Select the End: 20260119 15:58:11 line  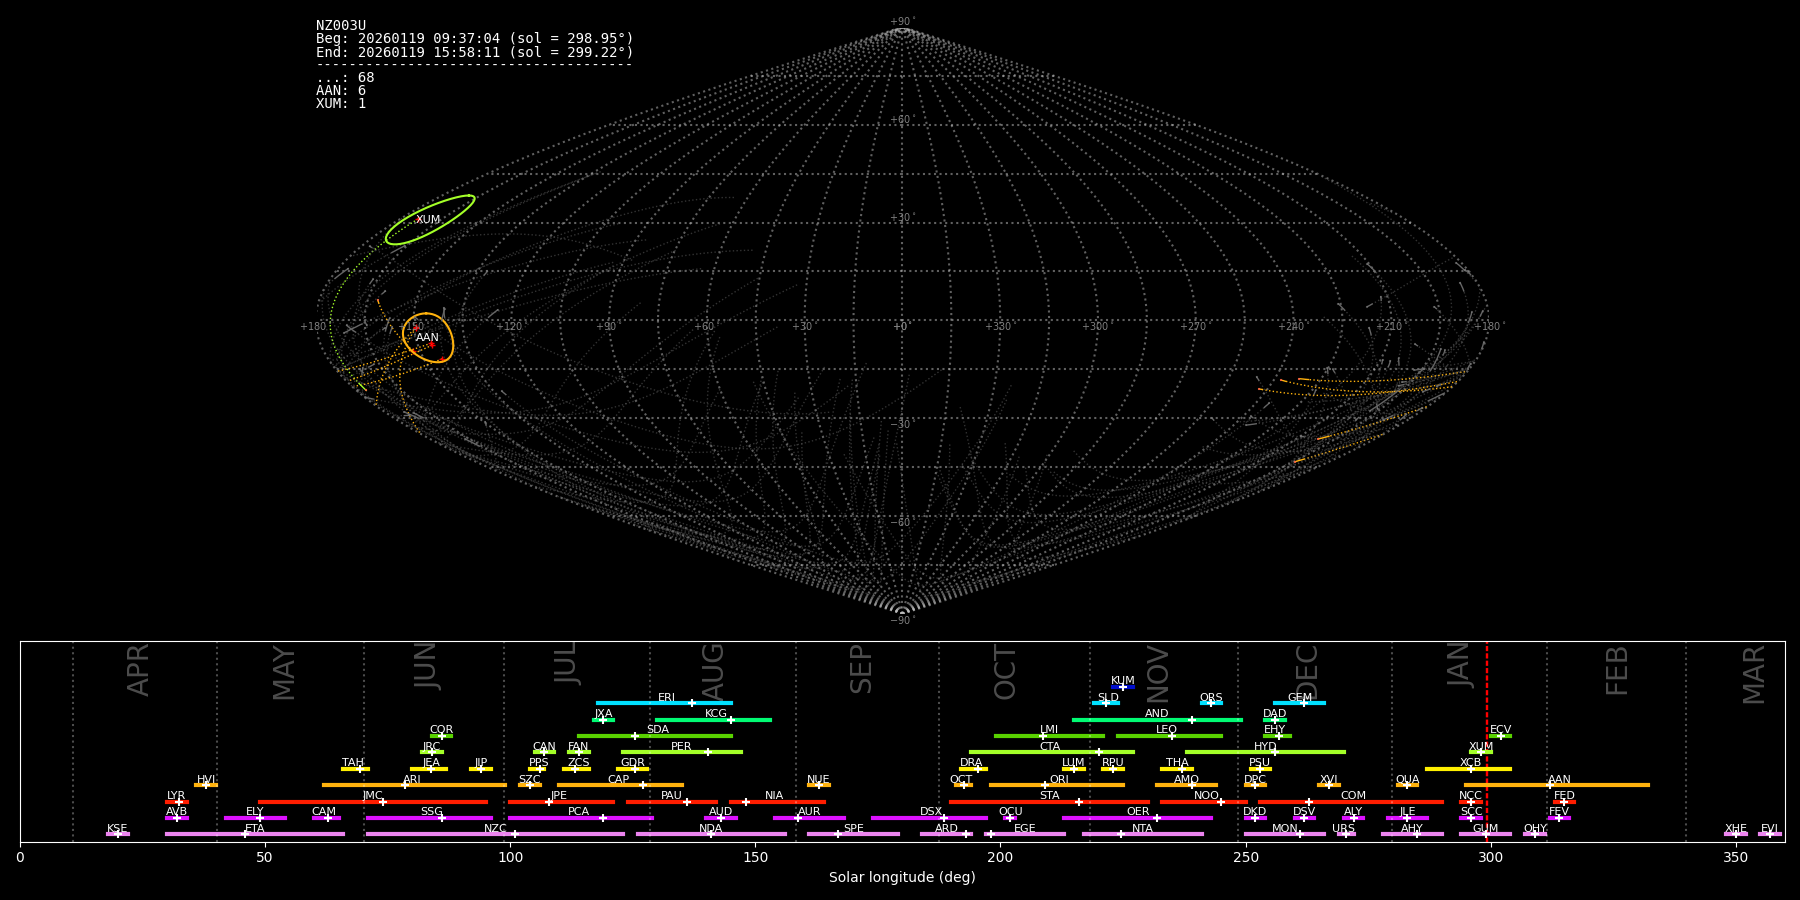(475, 52)
